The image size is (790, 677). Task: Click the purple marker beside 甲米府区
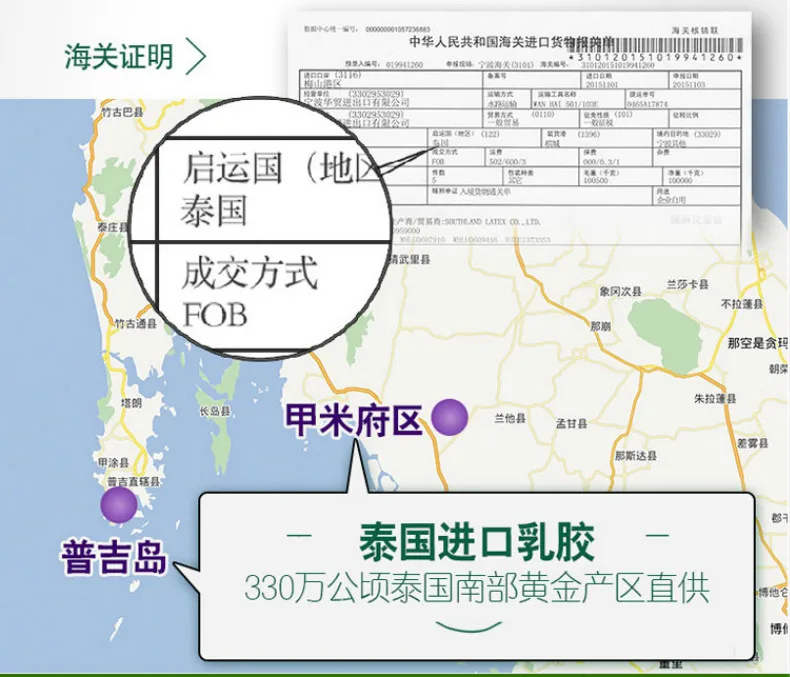[x=449, y=417]
